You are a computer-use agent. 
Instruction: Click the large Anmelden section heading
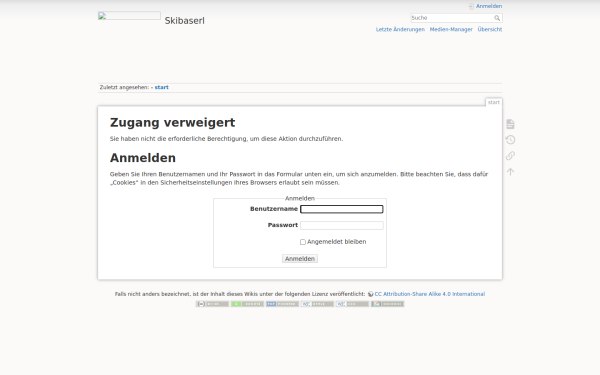click(143, 158)
